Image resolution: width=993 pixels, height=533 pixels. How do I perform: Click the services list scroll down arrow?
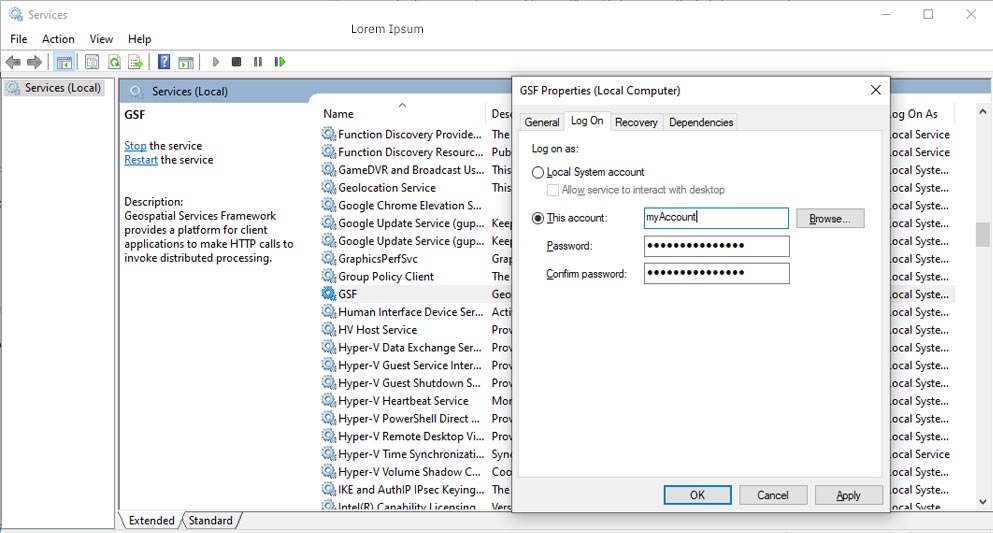pyautogui.click(x=982, y=500)
